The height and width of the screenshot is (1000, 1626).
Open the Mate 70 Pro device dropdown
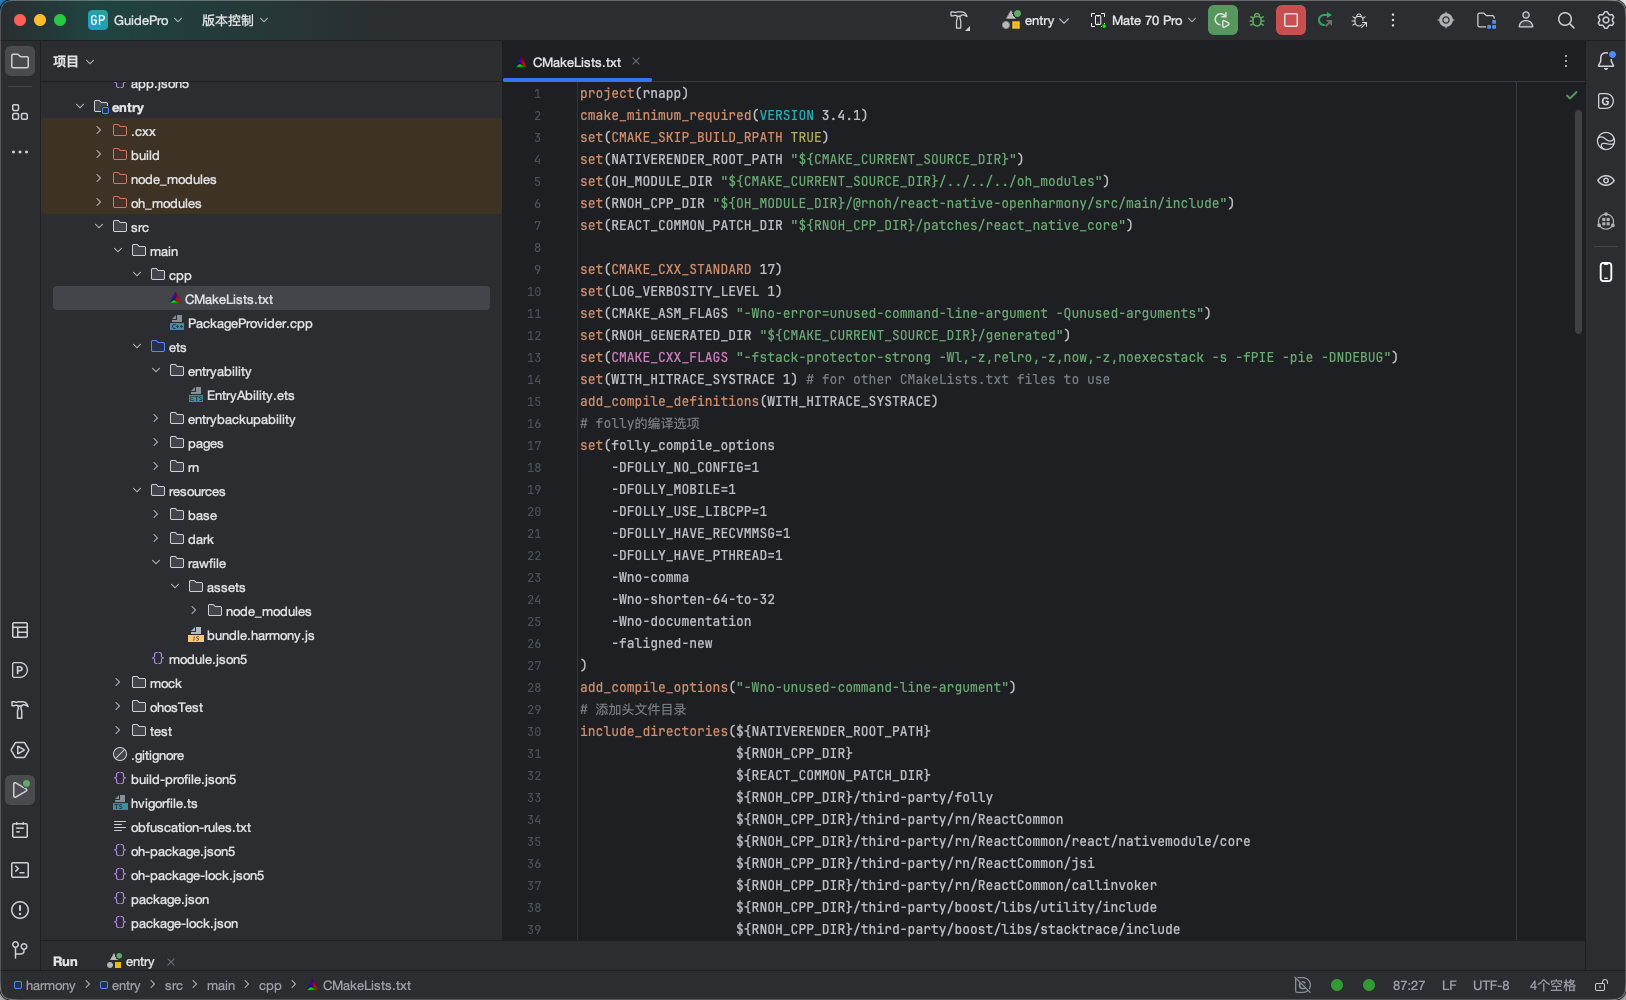coord(1143,20)
